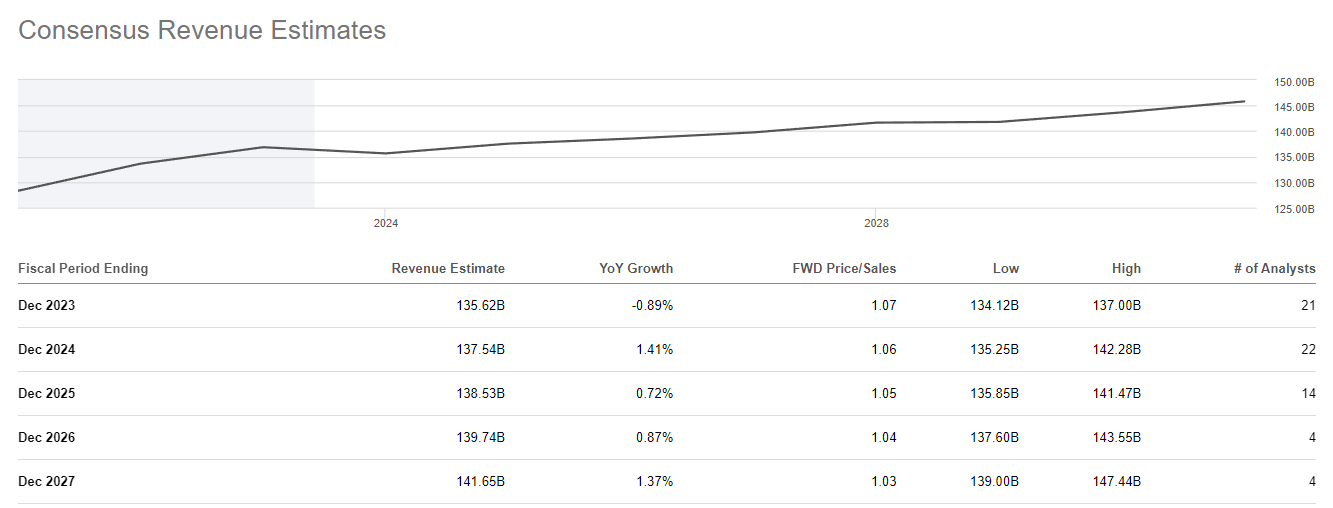This screenshot has width=1333, height=508.
Task: Select the Dec 2023 row label
Action: click(x=47, y=306)
